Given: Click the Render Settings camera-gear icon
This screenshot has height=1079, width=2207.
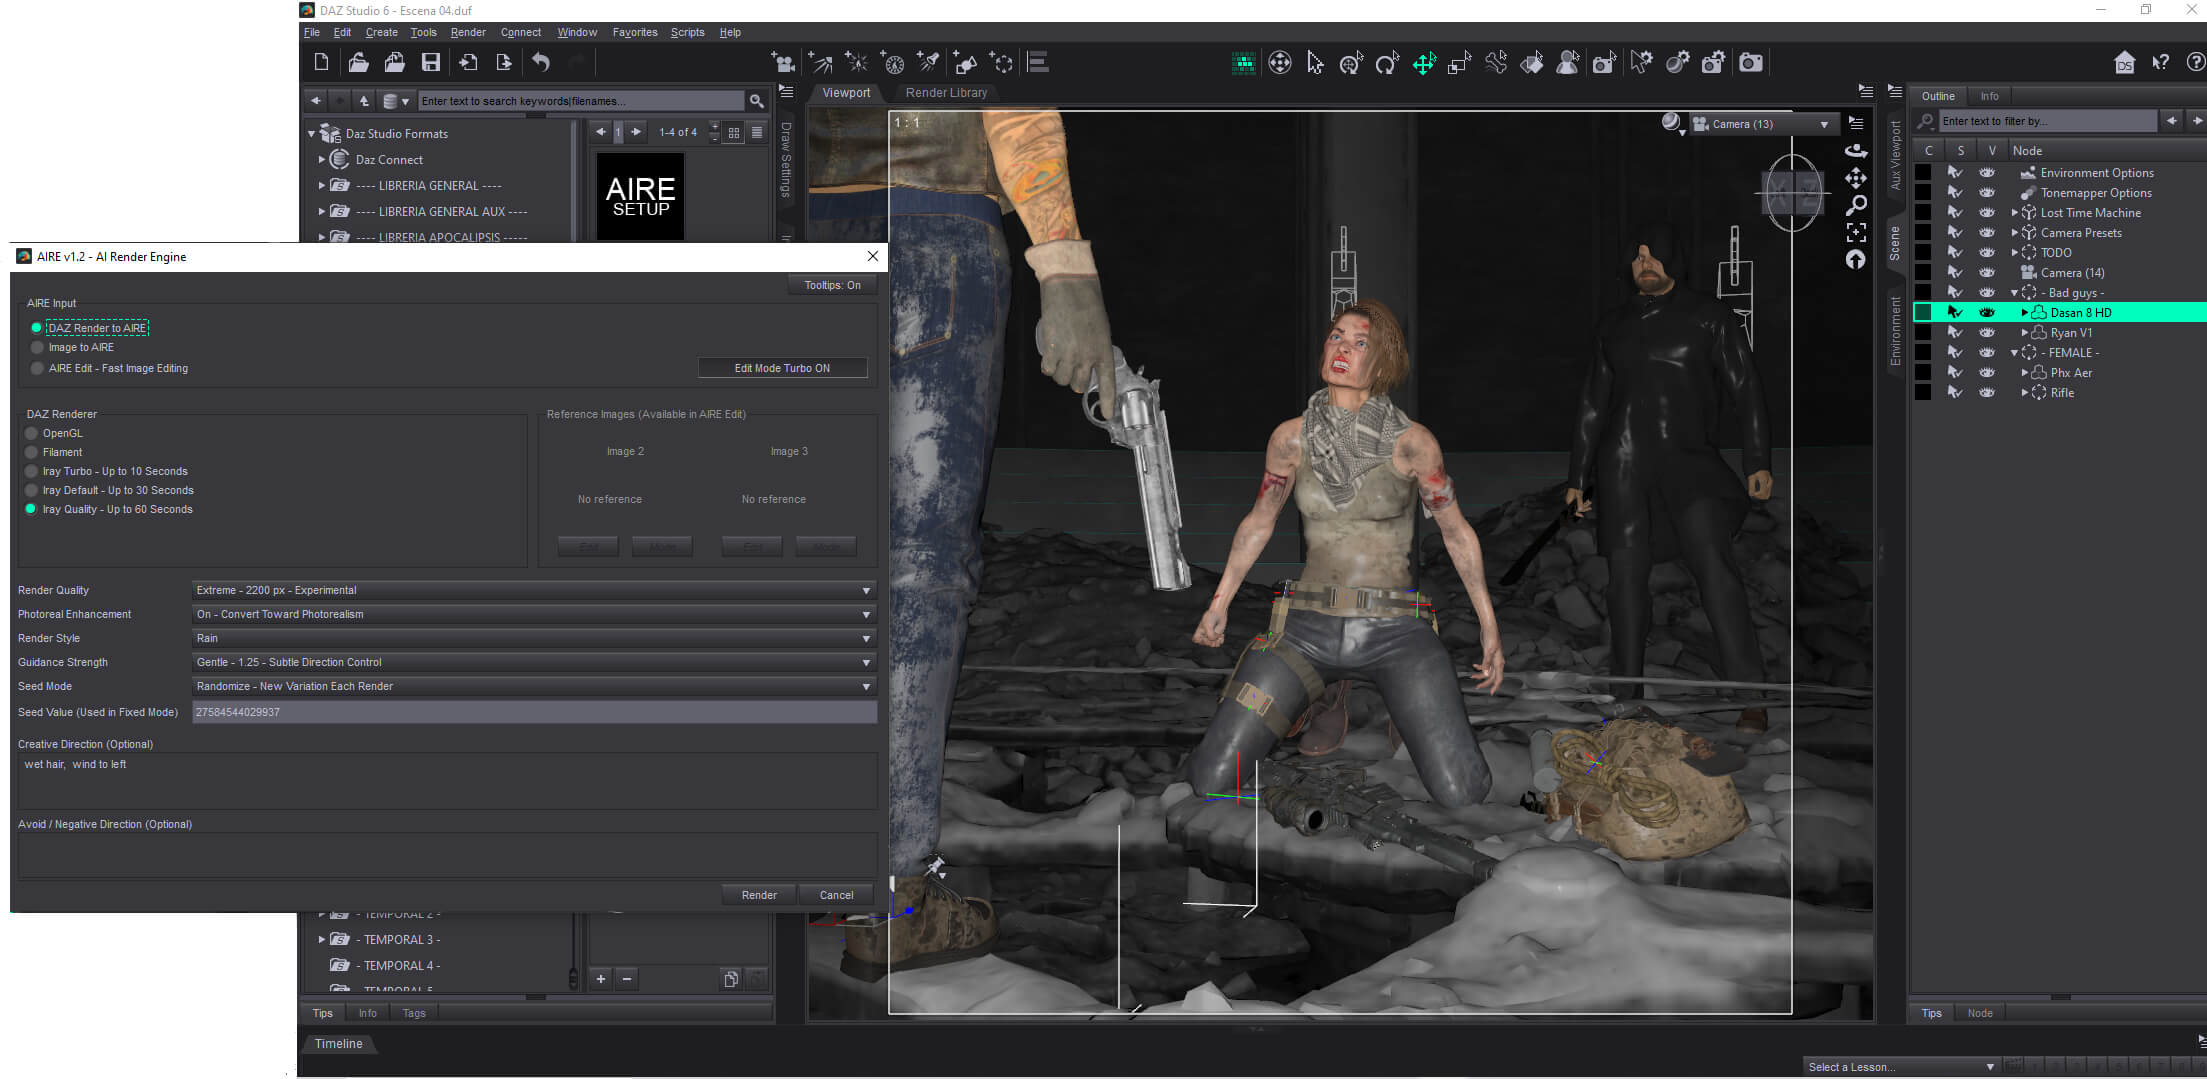Looking at the screenshot, I should (x=1714, y=63).
